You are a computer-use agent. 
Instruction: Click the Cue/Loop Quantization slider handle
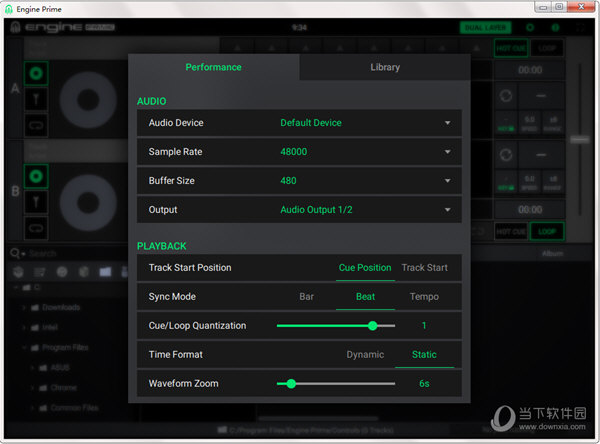coord(372,326)
